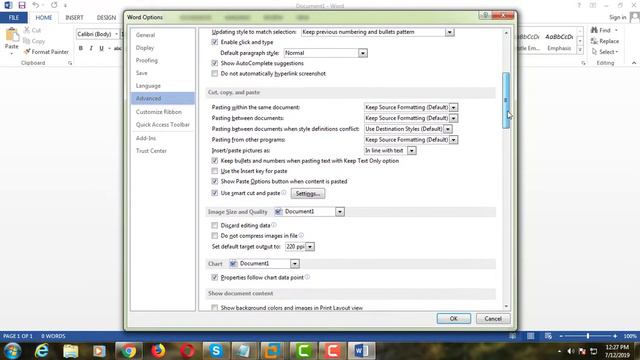Click the Repeat icon in Quick Access Toolbar

tap(54, 5)
